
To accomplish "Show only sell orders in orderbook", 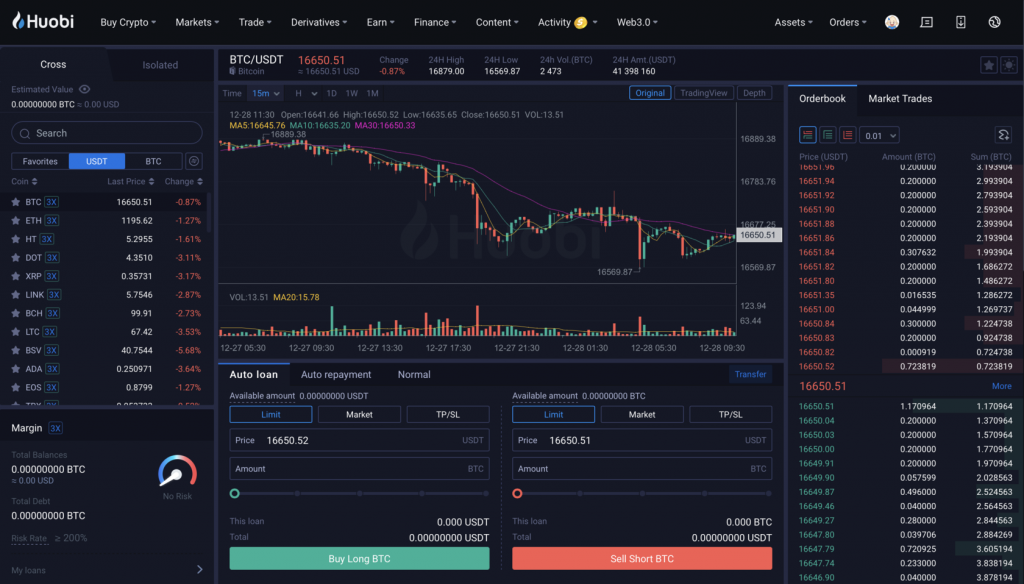I will (x=848, y=135).
